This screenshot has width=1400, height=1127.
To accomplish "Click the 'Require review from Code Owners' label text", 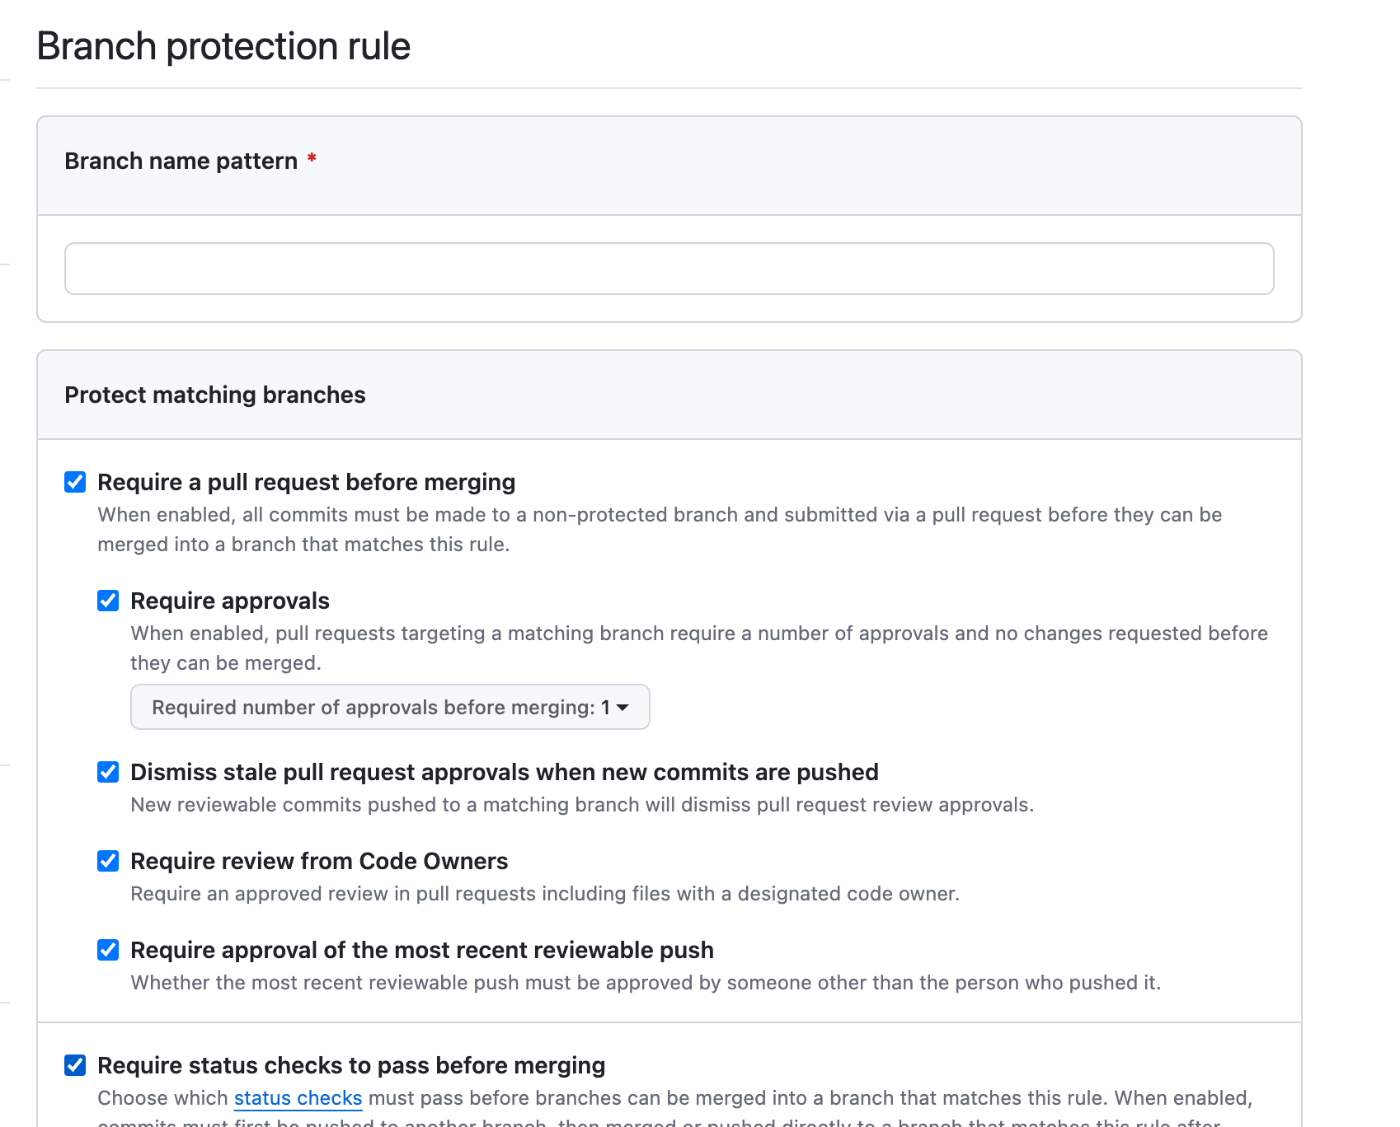I will [319, 861].
